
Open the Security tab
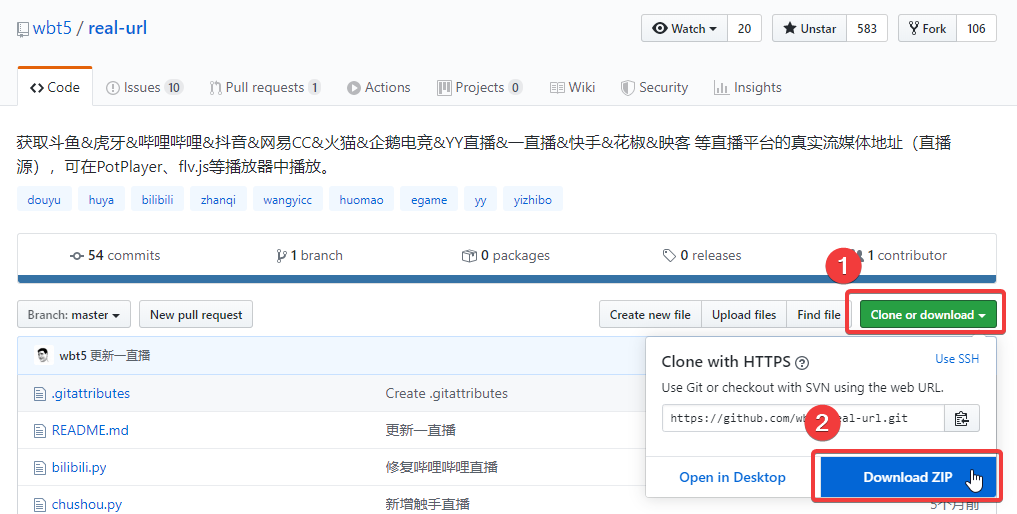pos(654,88)
